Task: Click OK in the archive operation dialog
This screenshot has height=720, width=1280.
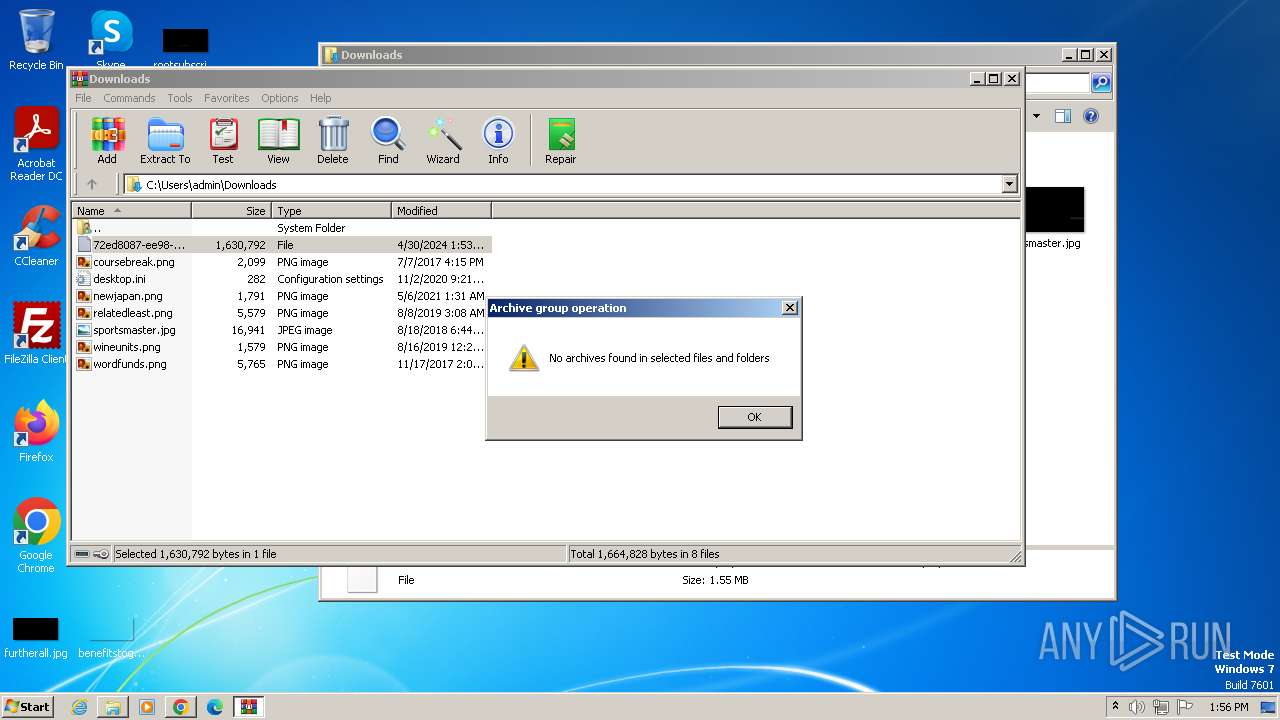Action: pos(755,417)
